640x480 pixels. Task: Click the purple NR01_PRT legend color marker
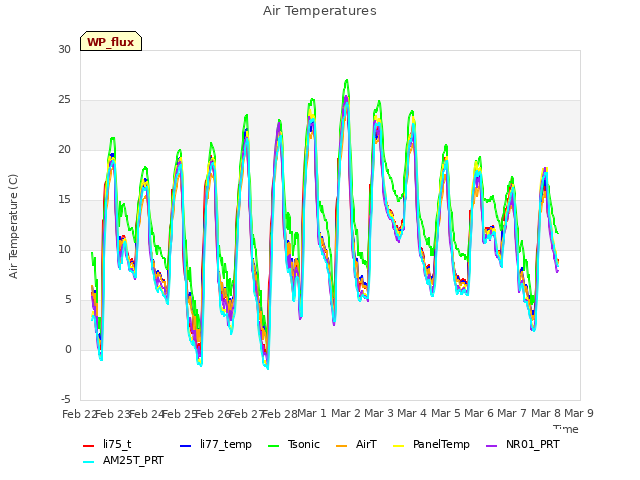click(492, 446)
